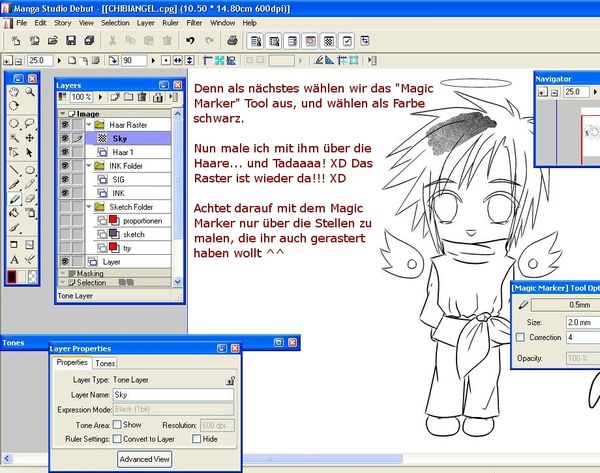Open the Selection menu
Viewport: 600px width, 473px height.
[x=115, y=23]
